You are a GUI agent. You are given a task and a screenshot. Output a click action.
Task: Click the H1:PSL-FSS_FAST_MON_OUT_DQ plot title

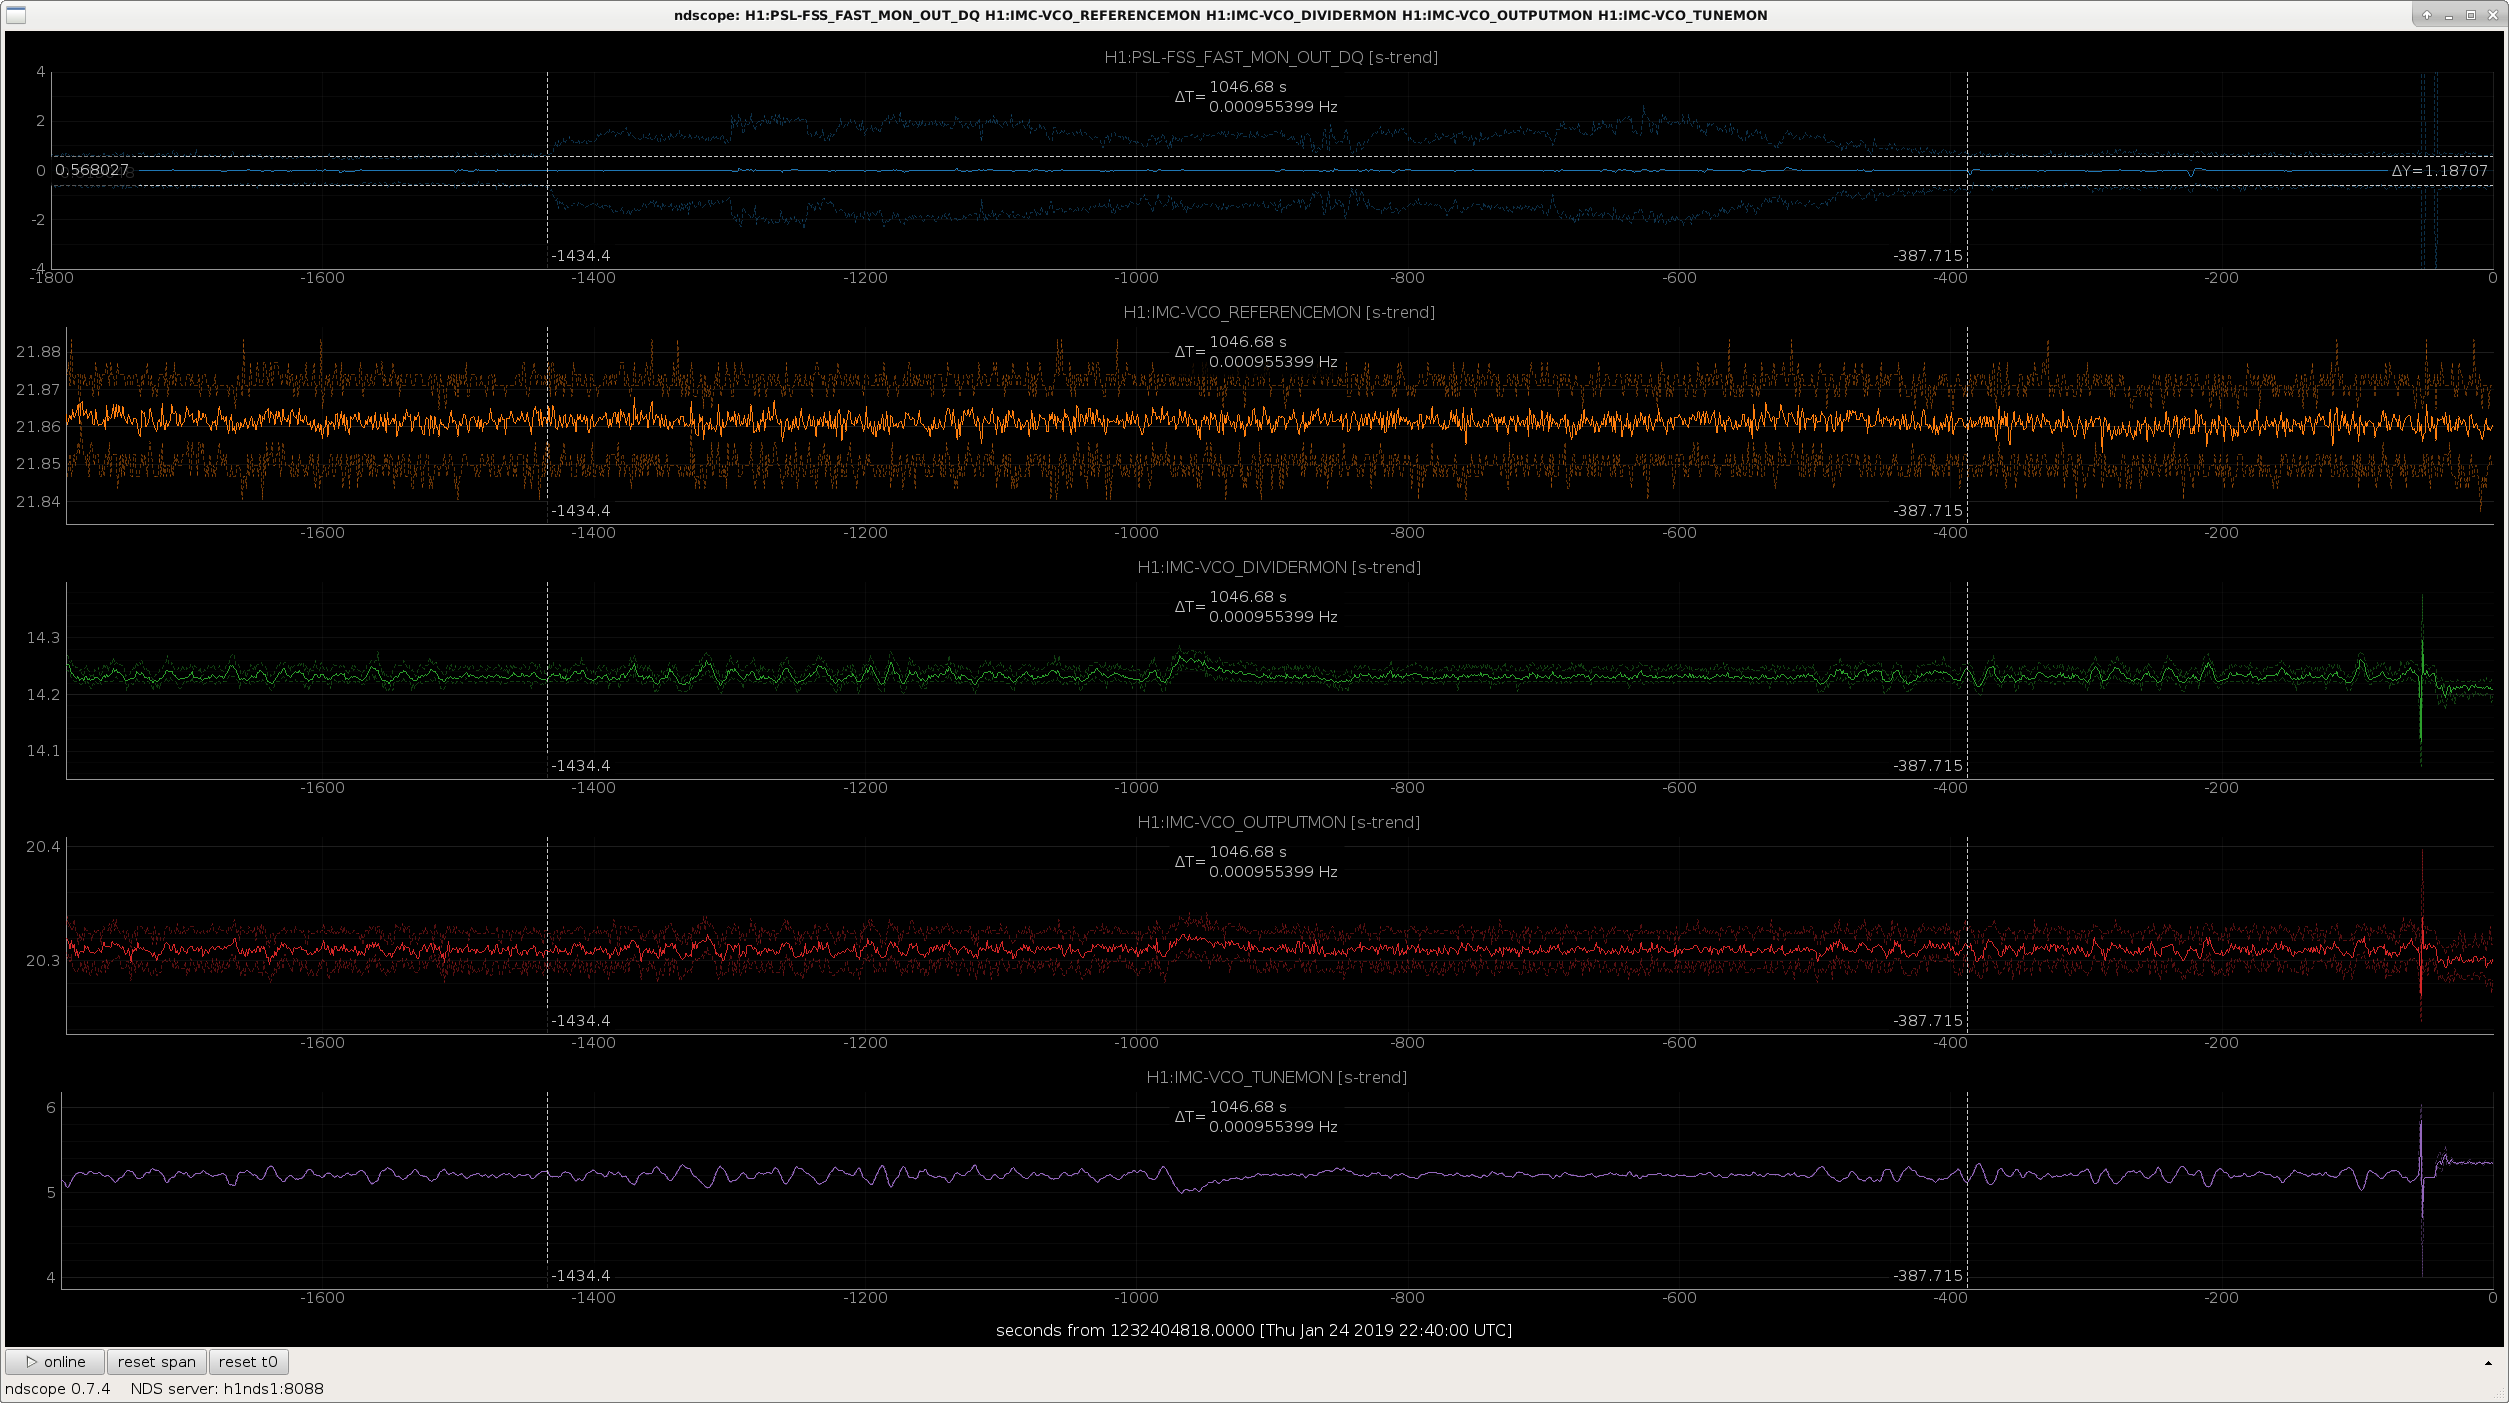tap(1270, 57)
